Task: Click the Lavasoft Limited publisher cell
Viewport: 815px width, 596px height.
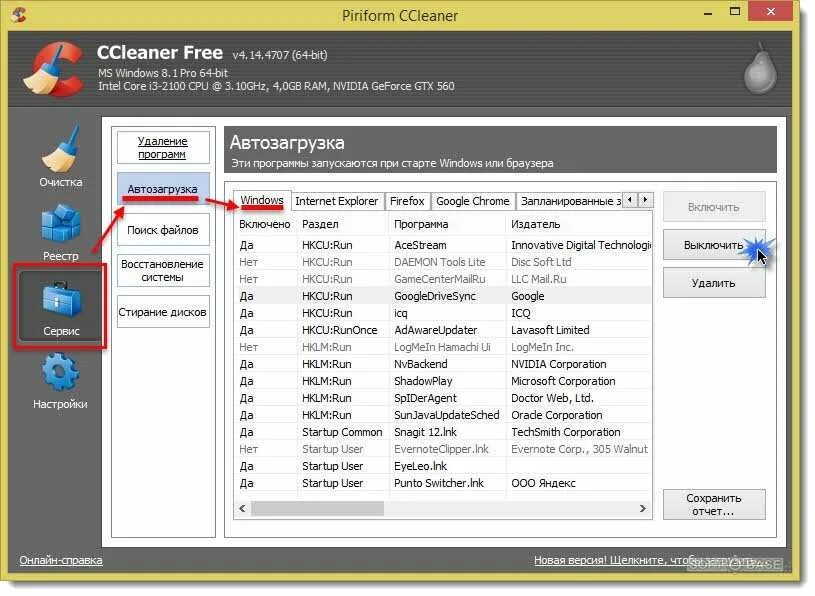Action: [550, 330]
